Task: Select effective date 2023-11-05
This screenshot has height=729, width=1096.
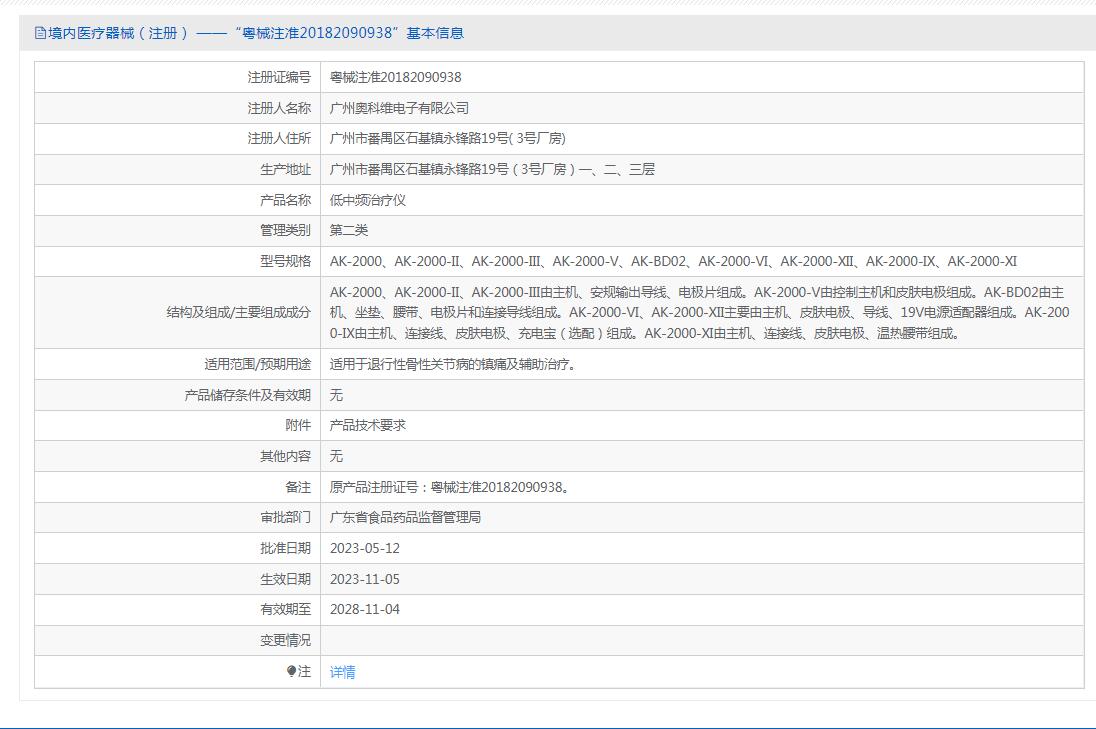Action: tap(364, 579)
